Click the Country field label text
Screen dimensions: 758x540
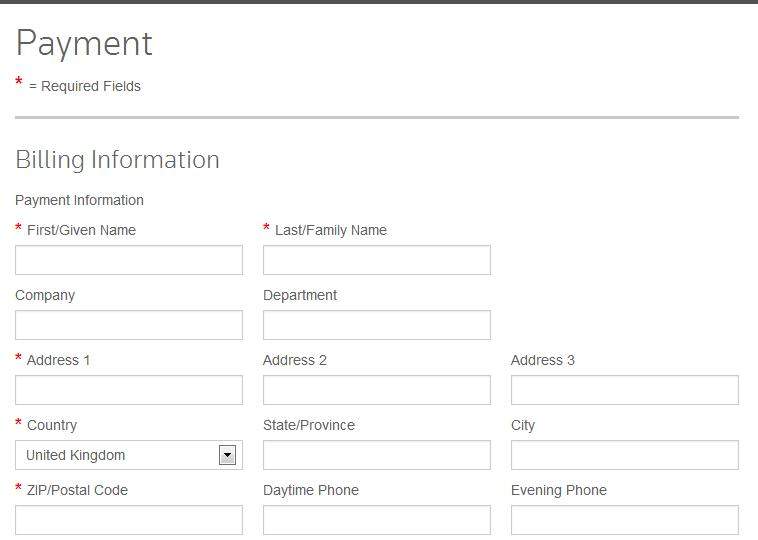pyautogui.click(x=52, y=425)
